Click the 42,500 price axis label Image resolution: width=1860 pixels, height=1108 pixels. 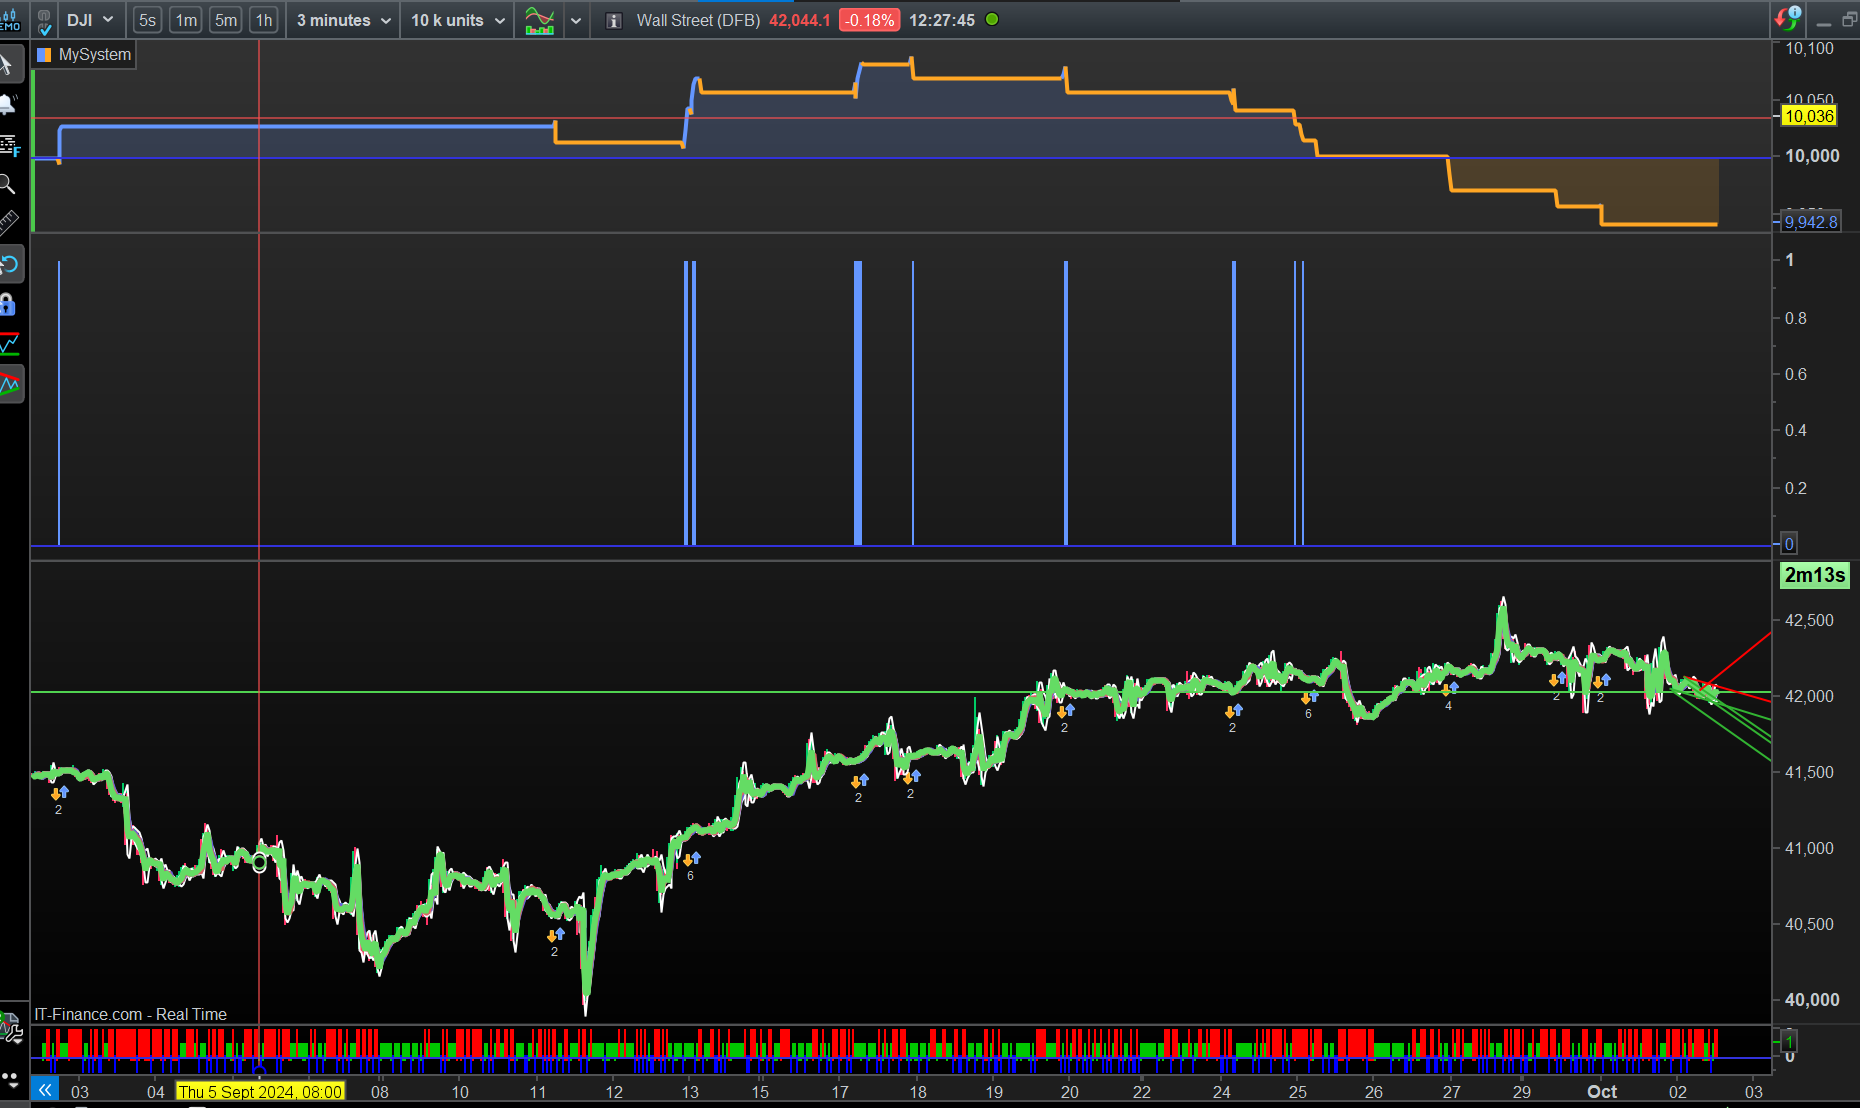1809,620
